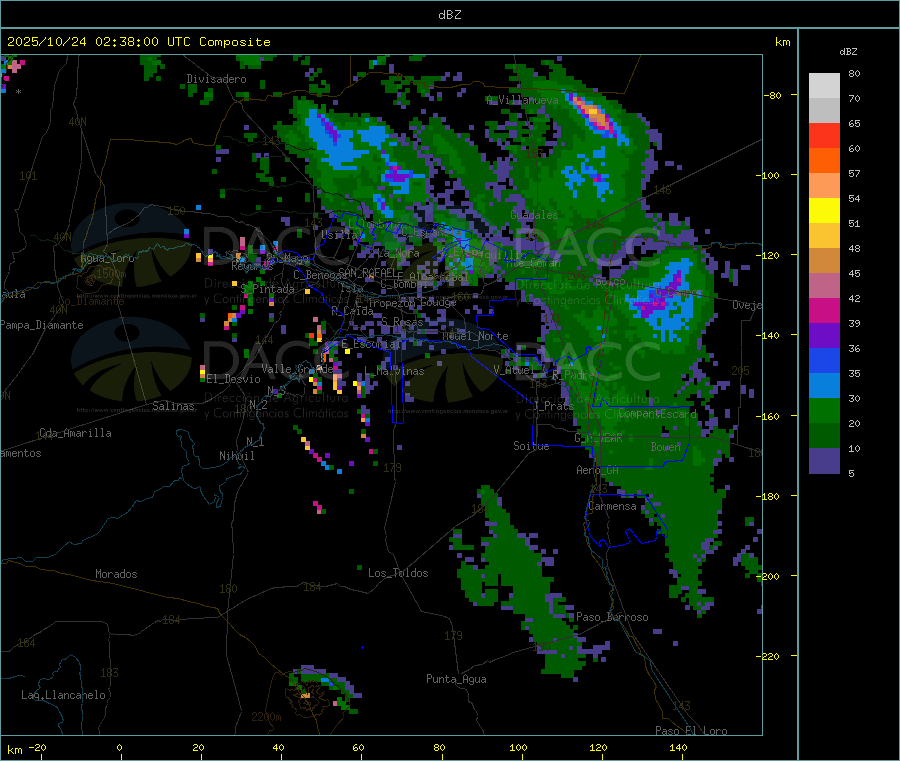Click the Punta_Agua location label
The height and width of the screenshot is (761, 900).
pos(456,679)
